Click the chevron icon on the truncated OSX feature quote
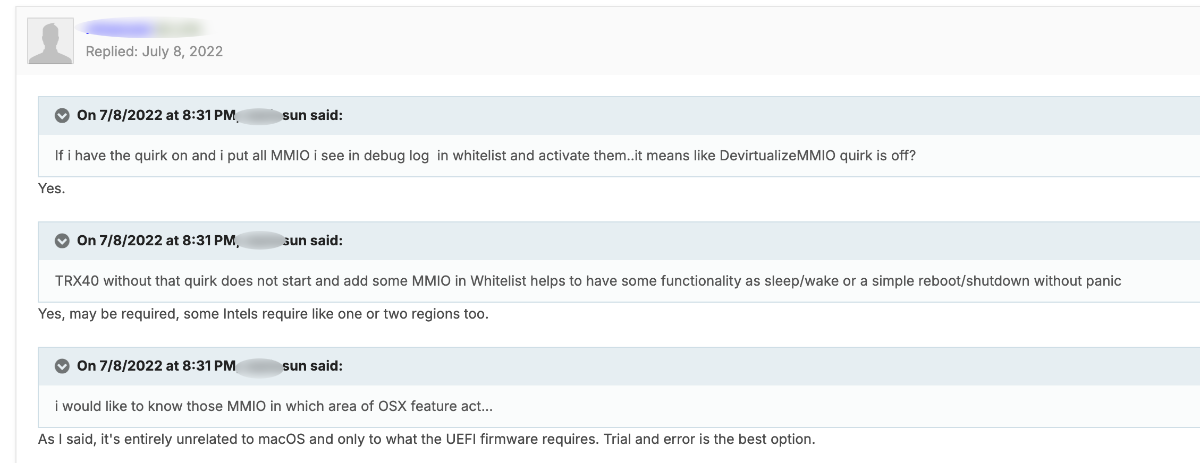This screenshot has width=1200, height=463. (62, 366)
